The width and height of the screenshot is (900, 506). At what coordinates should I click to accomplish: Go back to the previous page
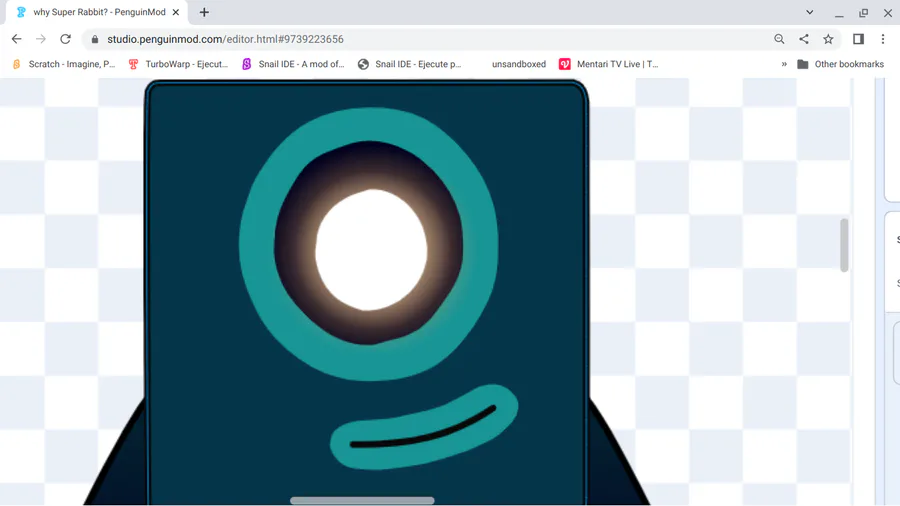17,39
